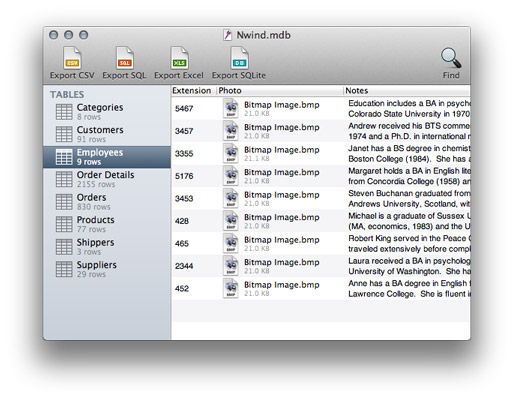
Task: Click the Photo column header
Action: 280,91
